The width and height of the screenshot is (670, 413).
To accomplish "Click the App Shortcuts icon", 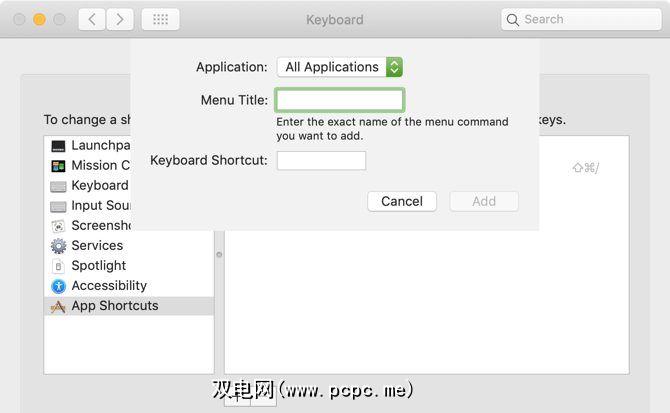I will pos(58,306).
